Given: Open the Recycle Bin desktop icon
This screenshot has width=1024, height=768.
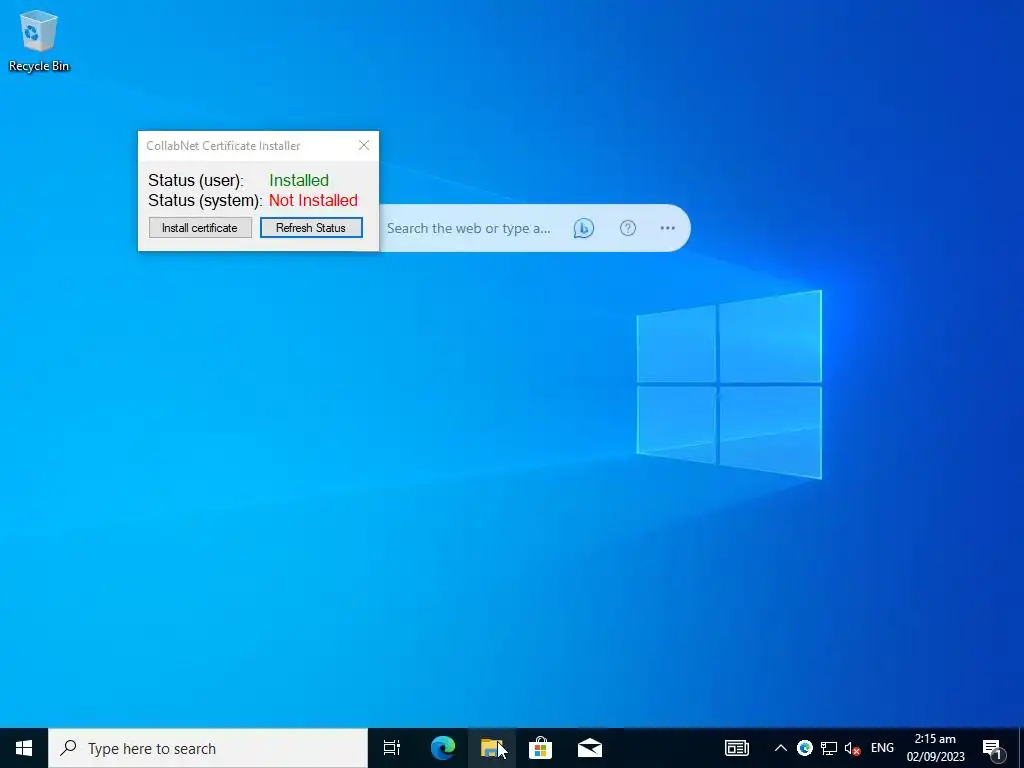Looking at the screenshot, I should (39, 40).
